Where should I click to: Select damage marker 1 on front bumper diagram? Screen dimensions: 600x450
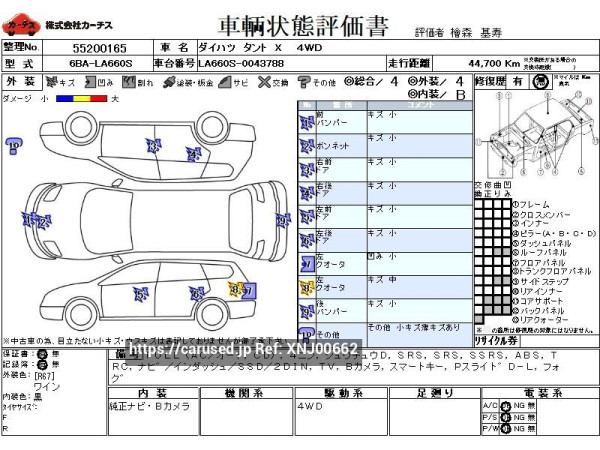click(28, 220)
